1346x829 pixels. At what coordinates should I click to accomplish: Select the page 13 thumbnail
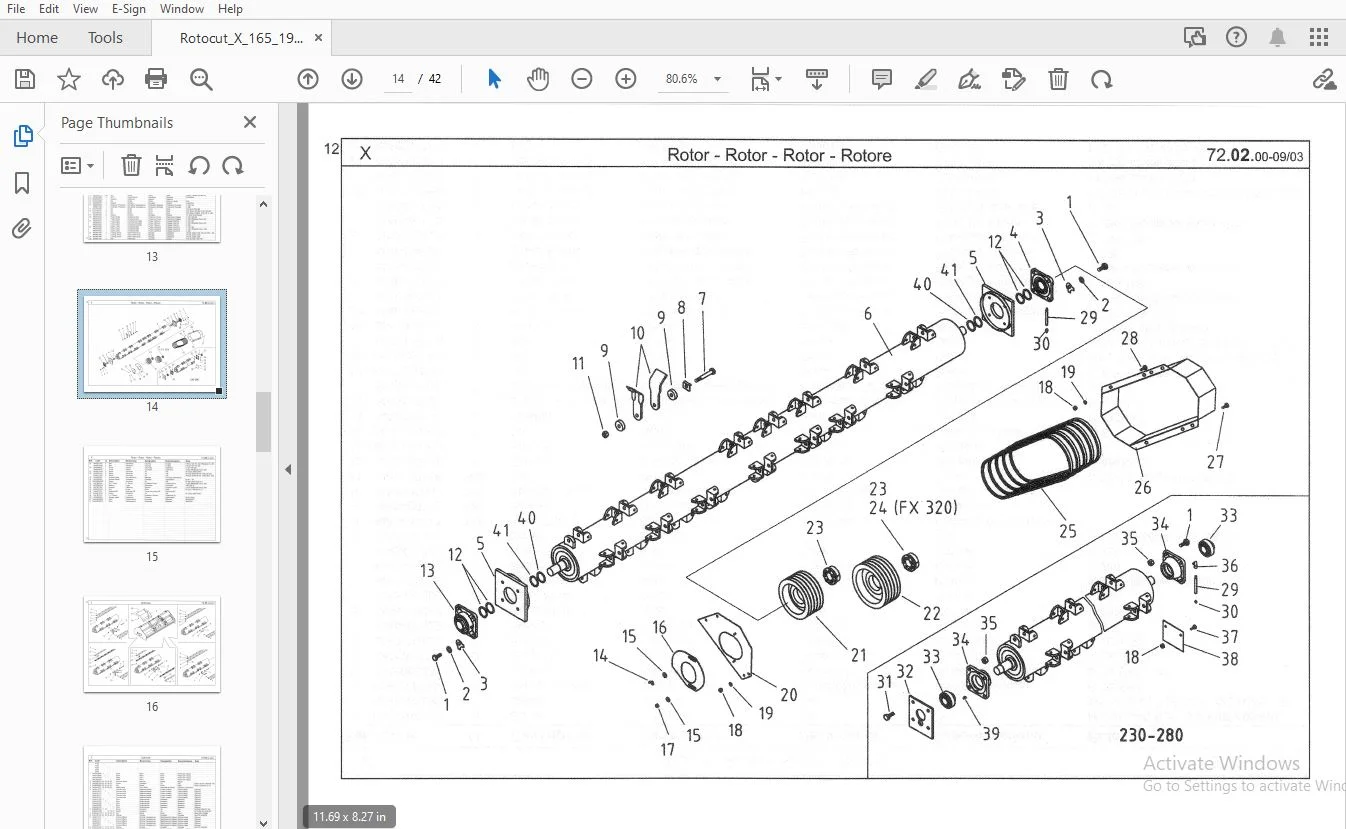152,218
